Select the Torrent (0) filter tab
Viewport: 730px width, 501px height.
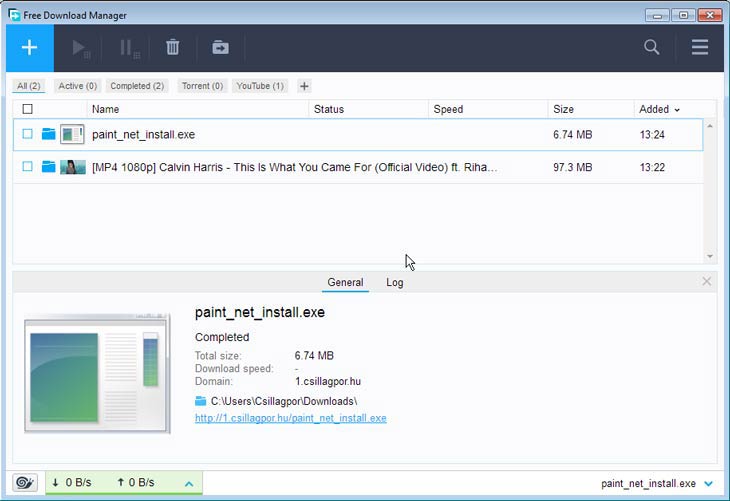pos(203,86)
